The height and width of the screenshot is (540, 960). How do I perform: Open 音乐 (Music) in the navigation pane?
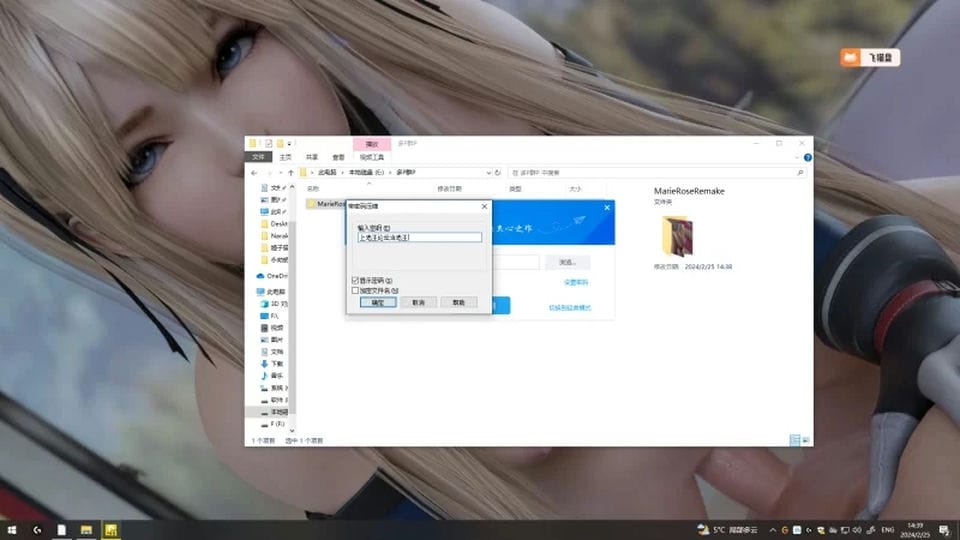click(x=272, y=376)
